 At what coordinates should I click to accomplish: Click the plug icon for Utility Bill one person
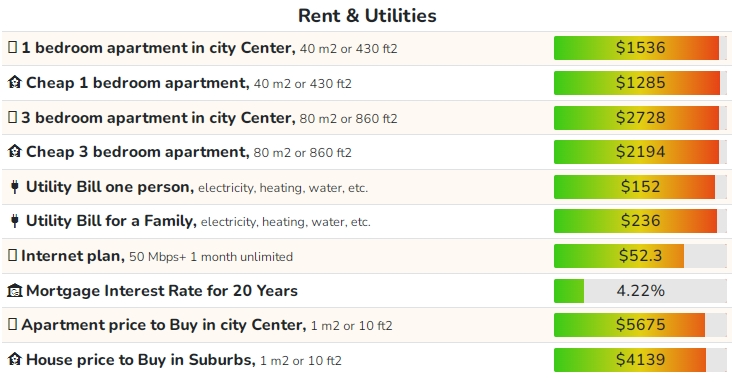pyautogui.click(x=14, y=187)
